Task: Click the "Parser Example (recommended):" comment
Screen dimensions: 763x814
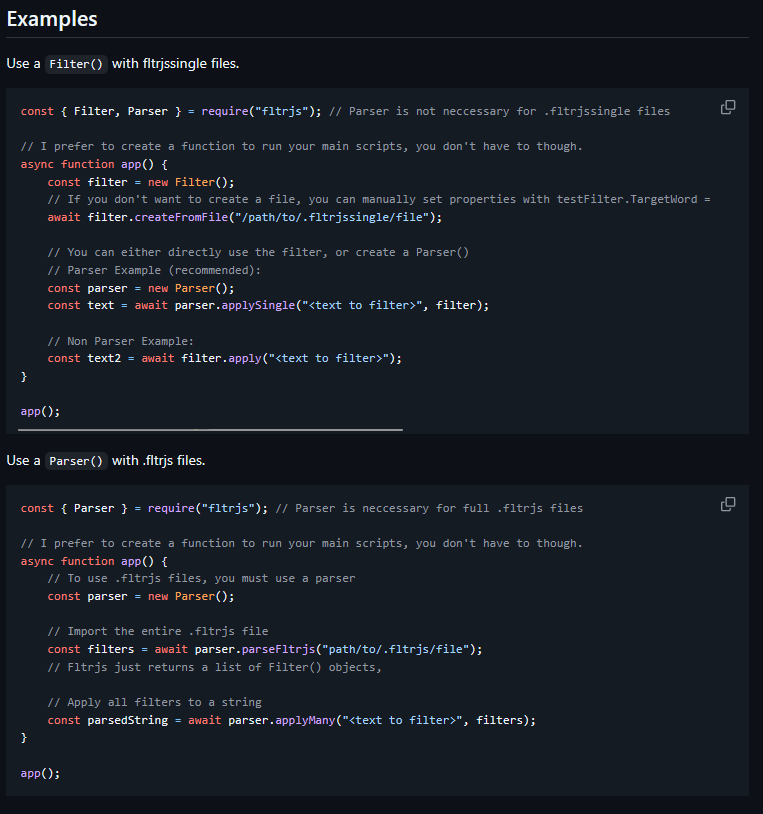Action: (x=161, y=270)
